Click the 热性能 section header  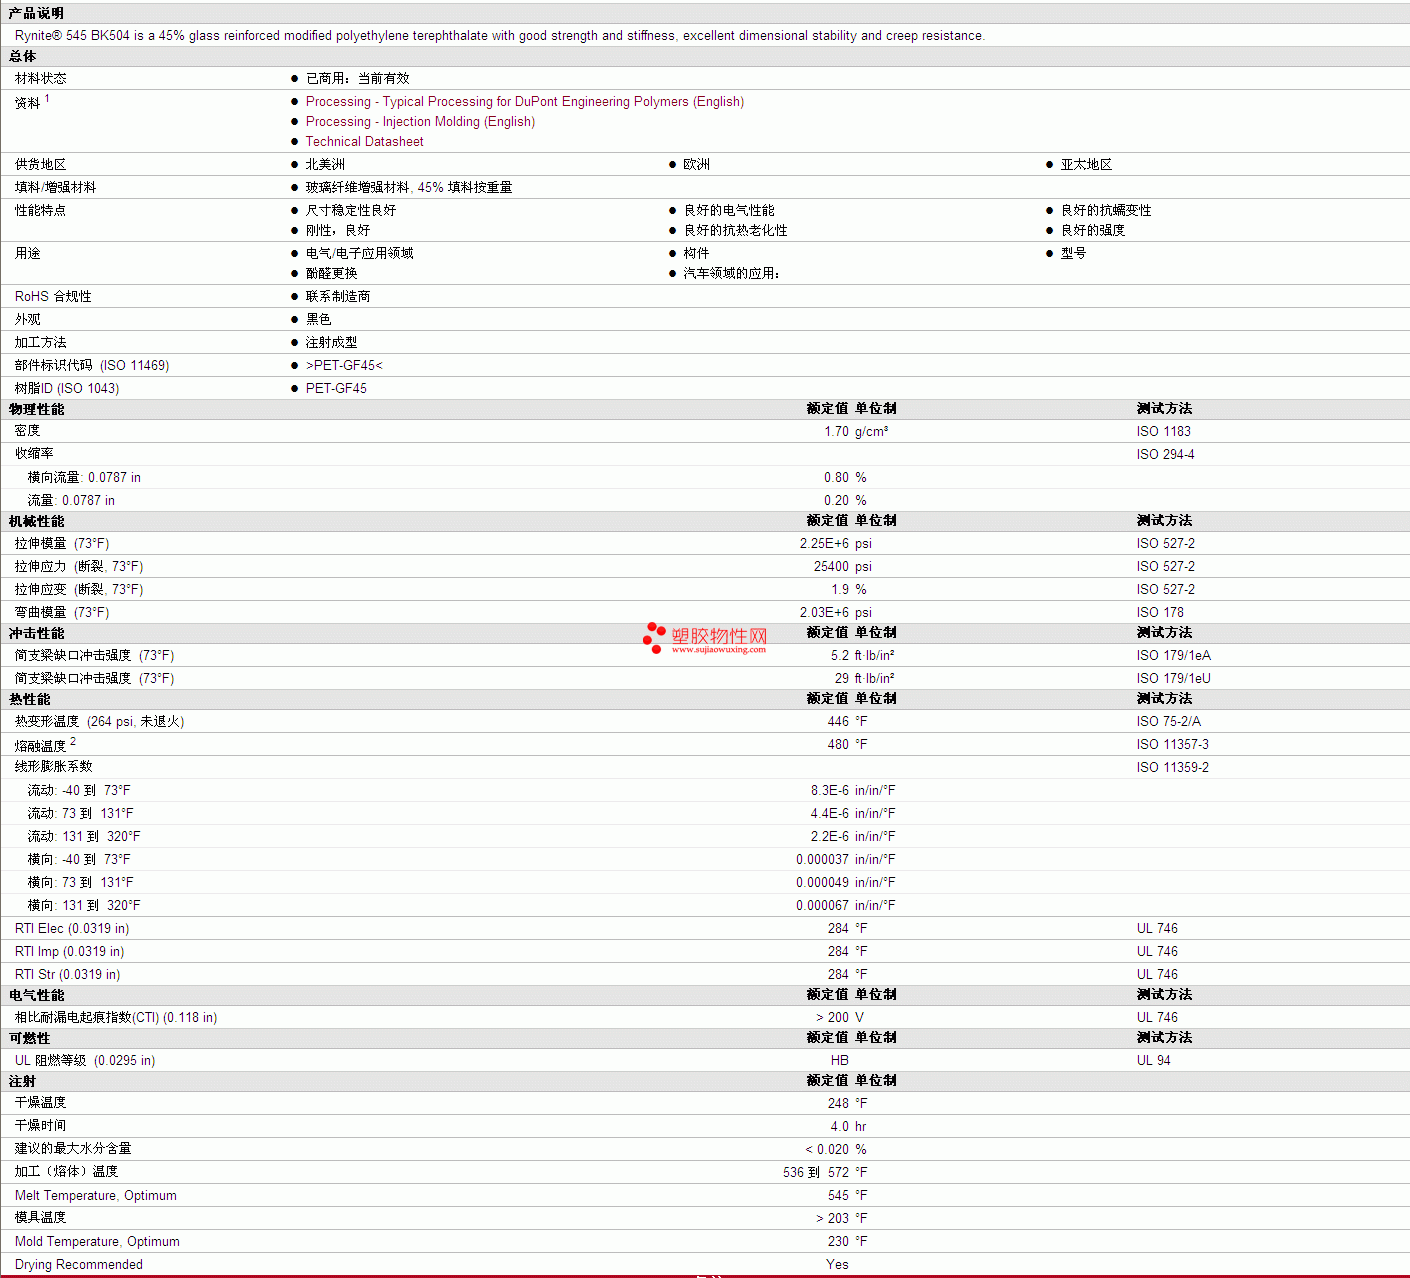pyautogui.click(x=30, y=699)
